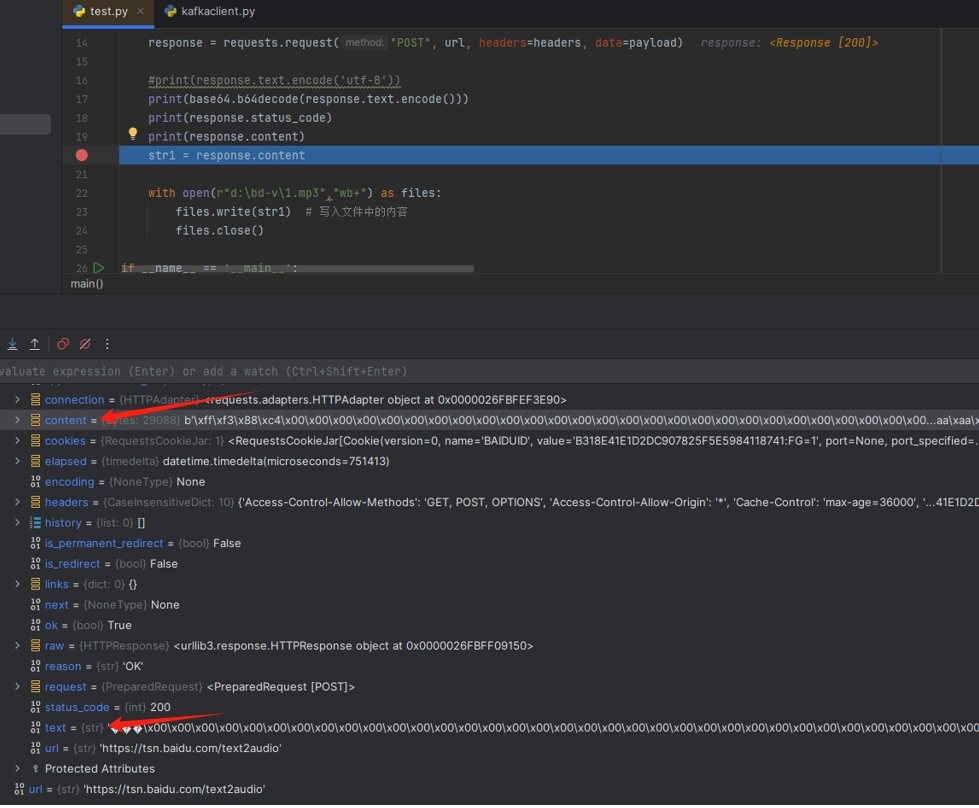Open the View Breakpoints icon

(x=62, y=343)
